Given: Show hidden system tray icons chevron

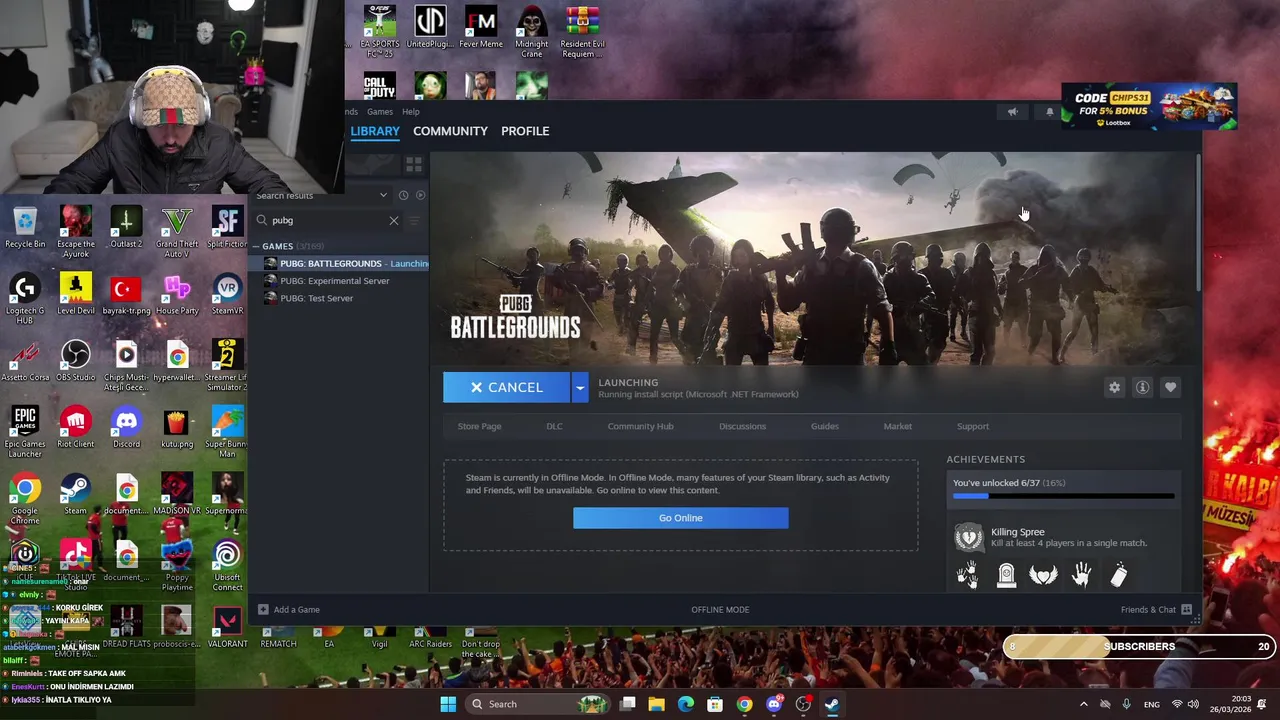Looking at the screenshot, I should 1083,704.
